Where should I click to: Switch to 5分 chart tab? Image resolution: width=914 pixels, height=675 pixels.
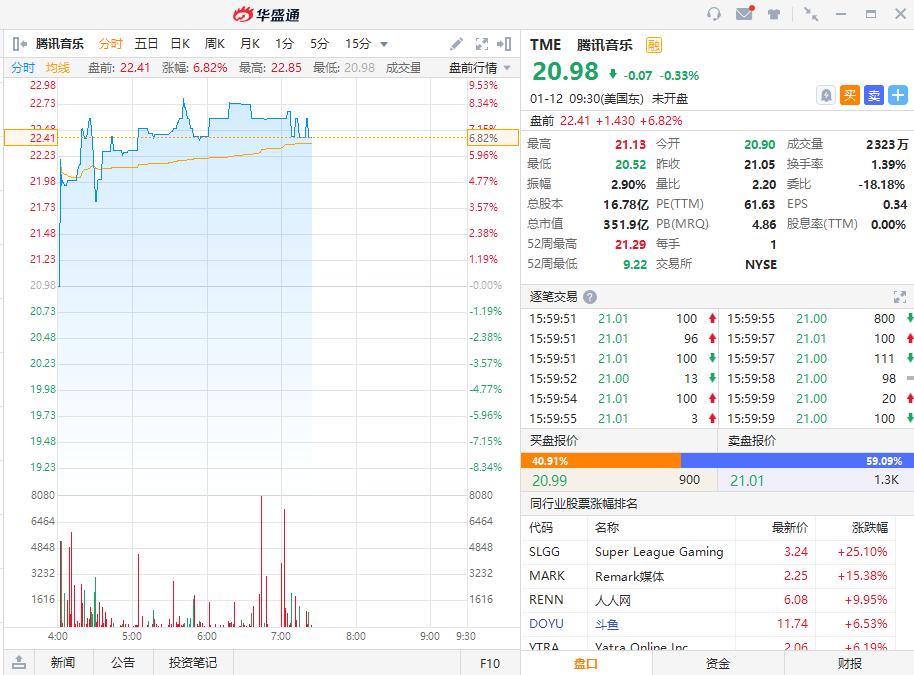(319, 44)
